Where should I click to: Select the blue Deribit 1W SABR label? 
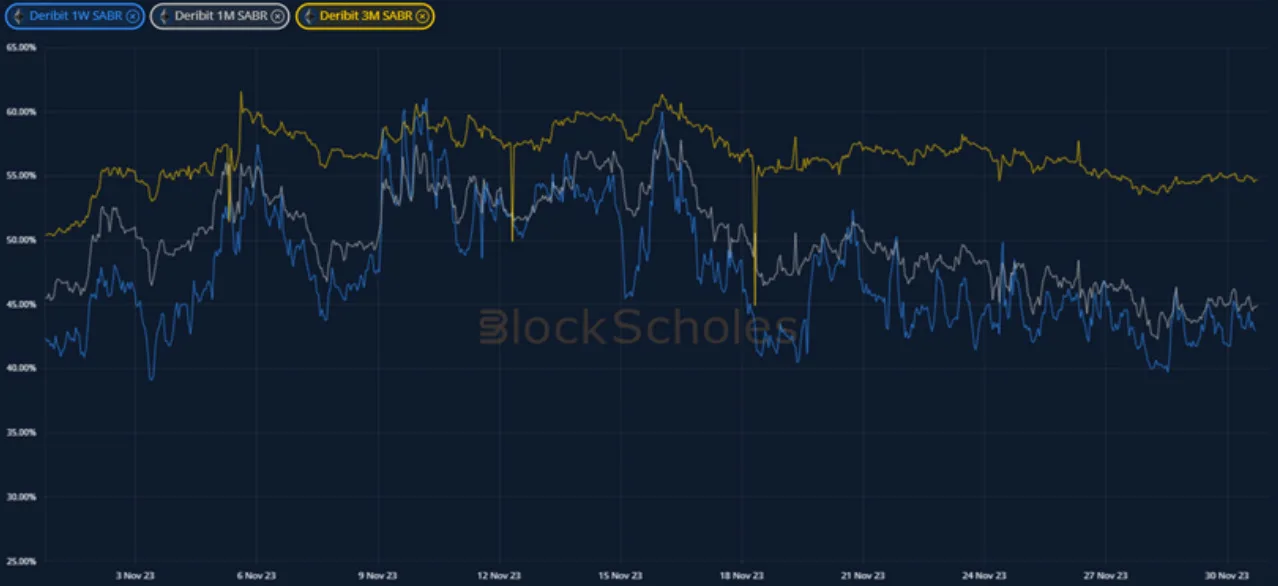(x=76, y=16)
